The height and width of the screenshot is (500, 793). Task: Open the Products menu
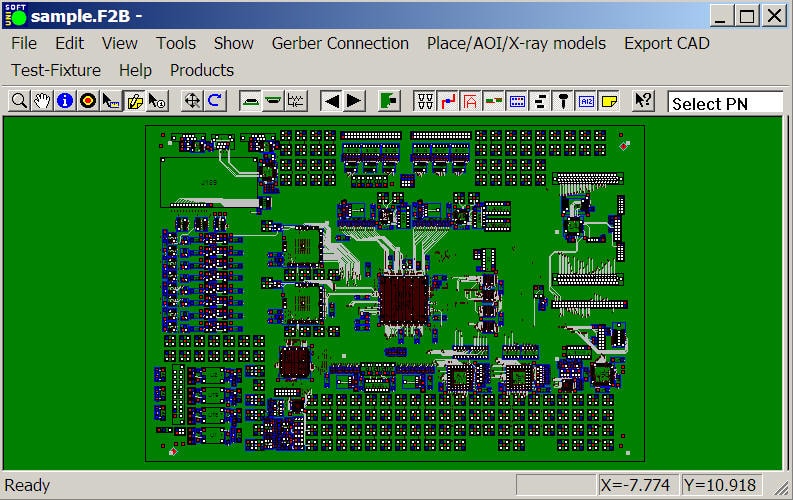click(x=202, y=70)
